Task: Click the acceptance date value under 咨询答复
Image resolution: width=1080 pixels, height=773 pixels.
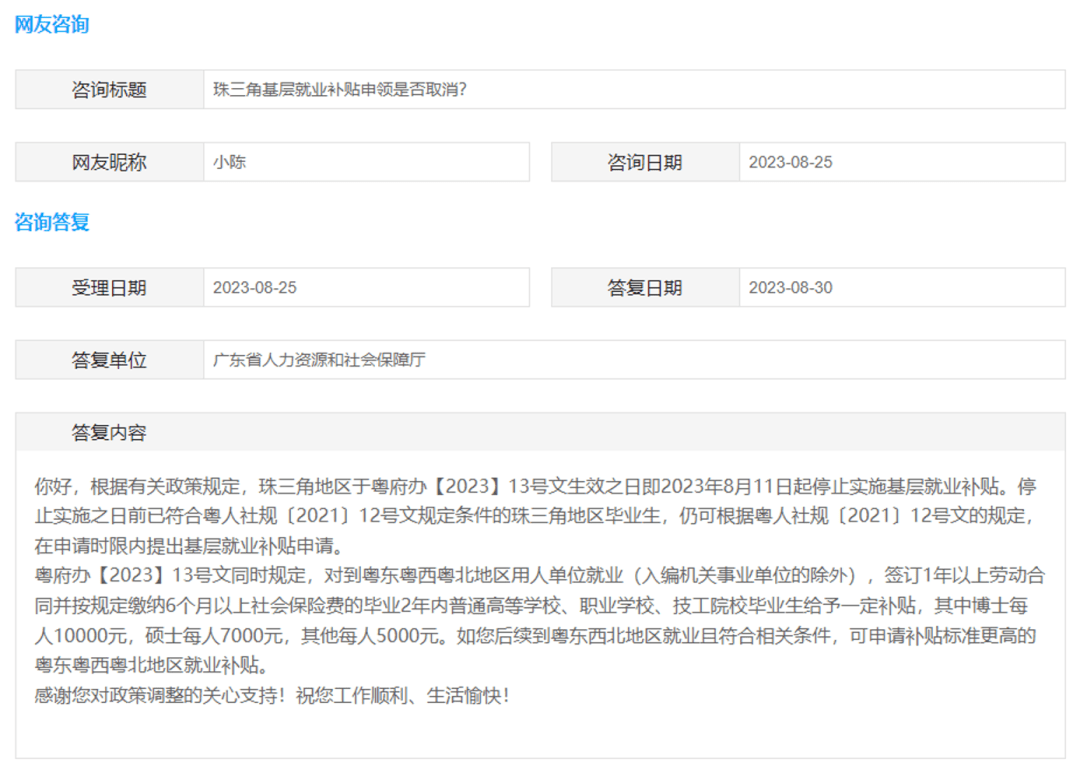Action: coord(255,288)
